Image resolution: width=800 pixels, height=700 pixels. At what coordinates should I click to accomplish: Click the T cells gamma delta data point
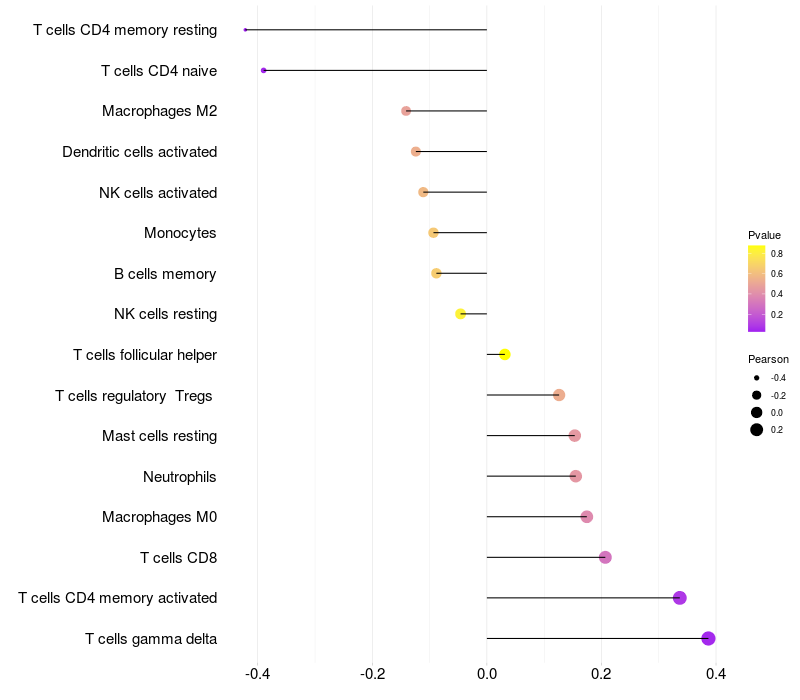(708, 638)
